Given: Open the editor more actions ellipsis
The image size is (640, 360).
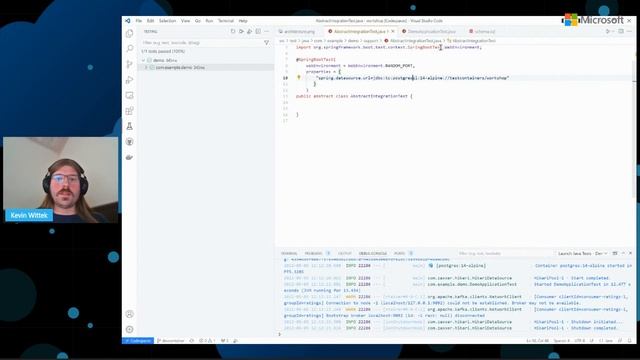Looking at the screenshot, I should tap(629, 31).
